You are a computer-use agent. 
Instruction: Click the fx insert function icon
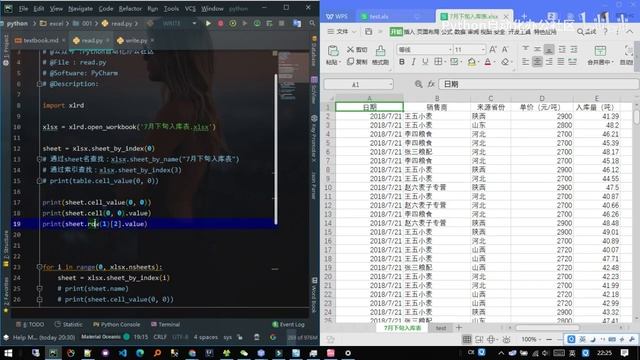click(431, 84)
